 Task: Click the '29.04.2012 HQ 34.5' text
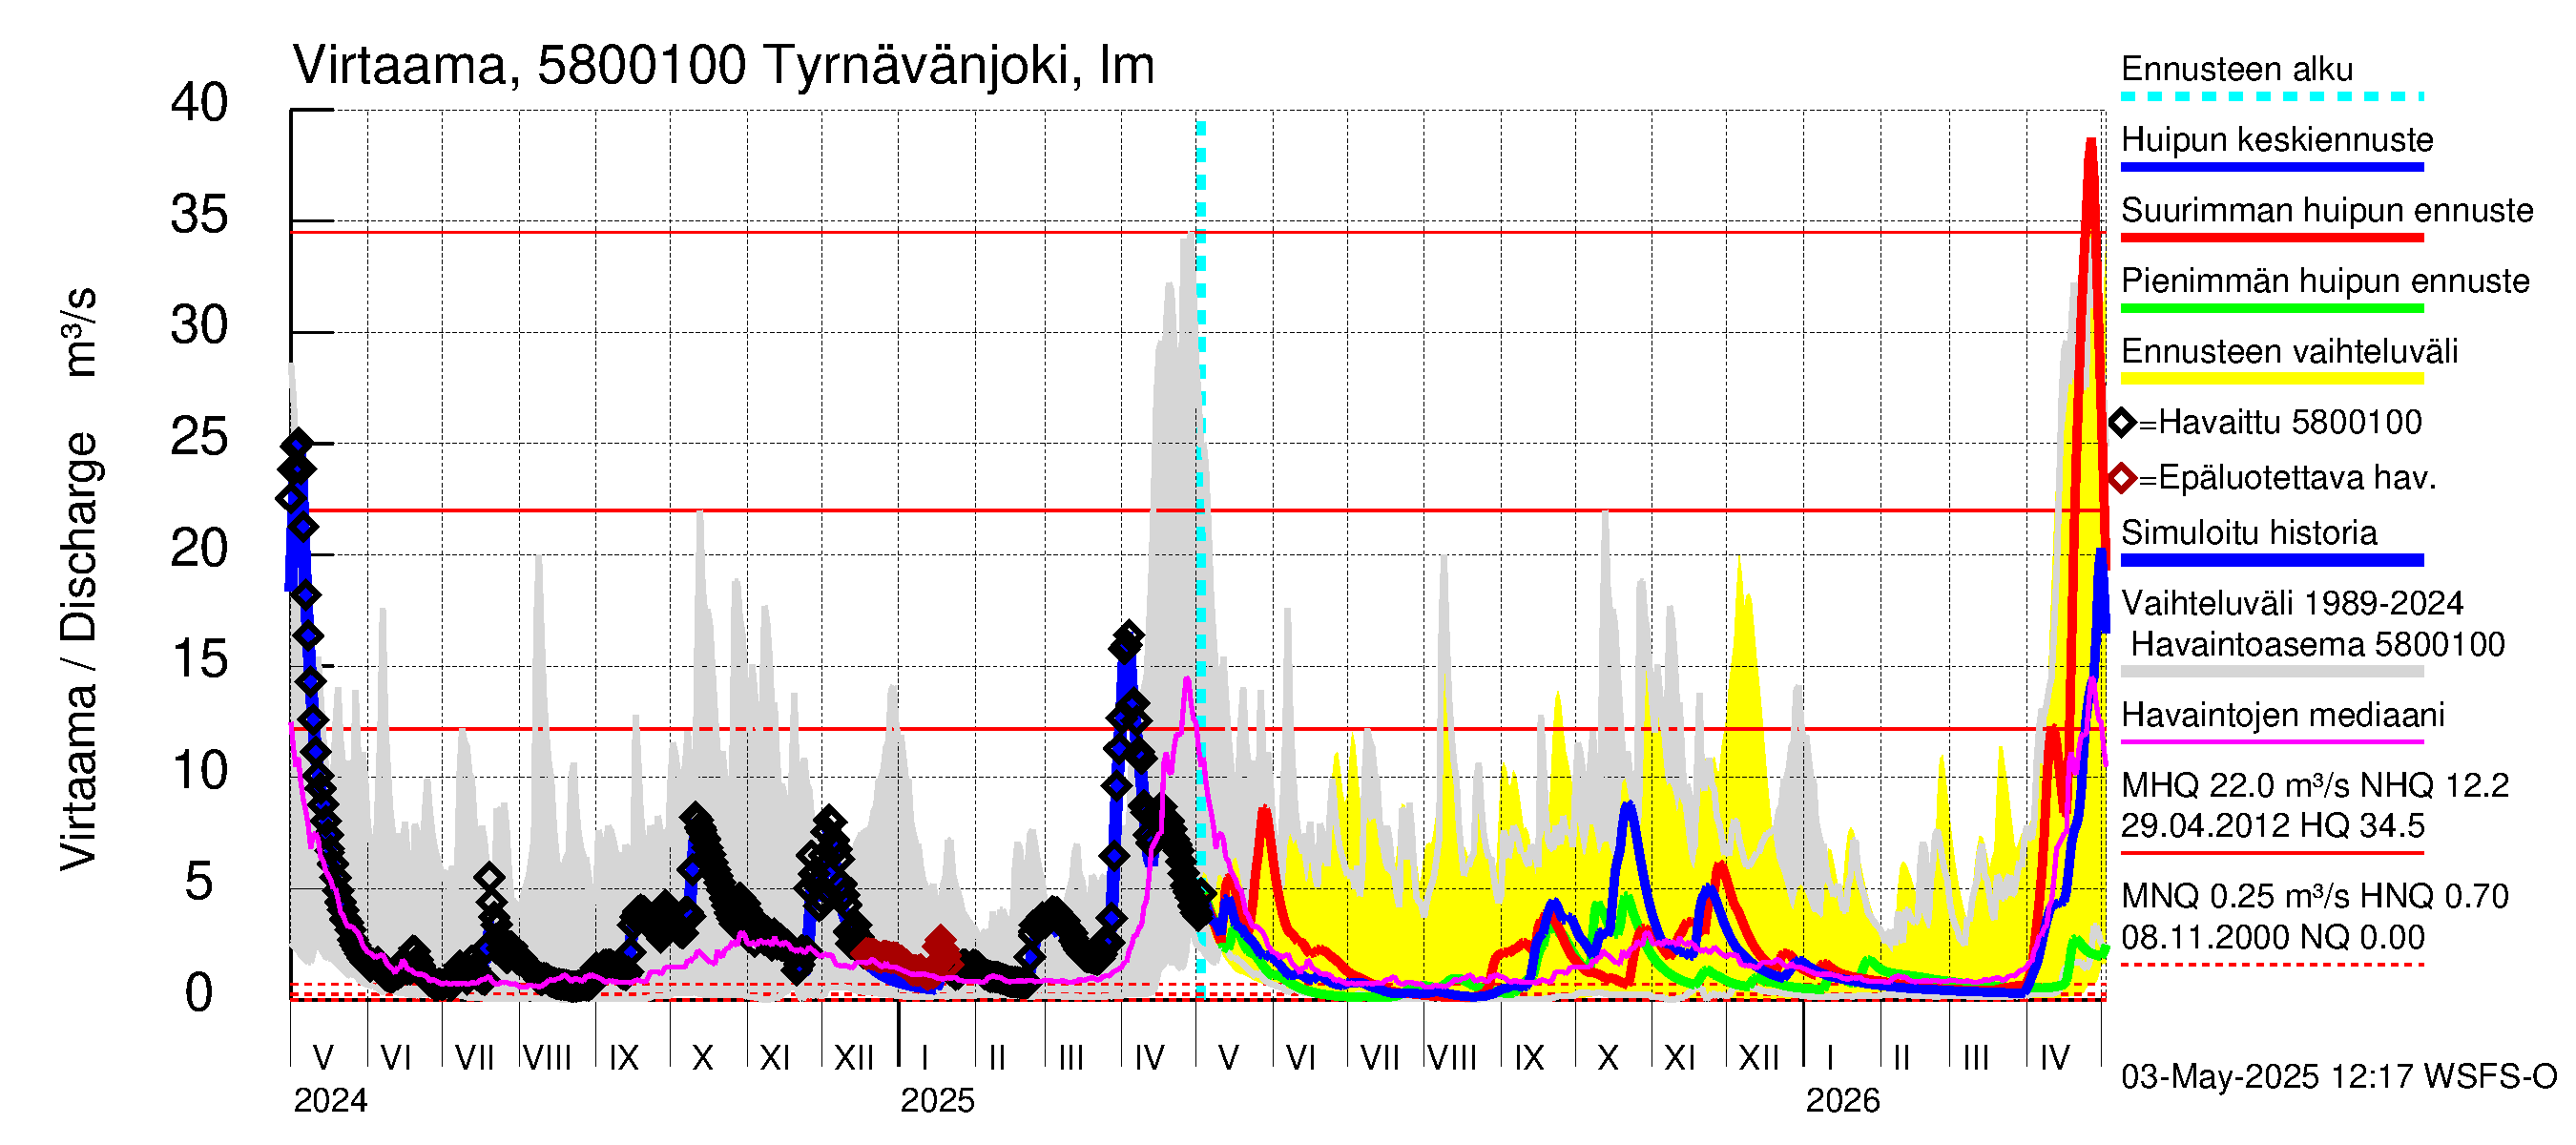point(2273,826)
